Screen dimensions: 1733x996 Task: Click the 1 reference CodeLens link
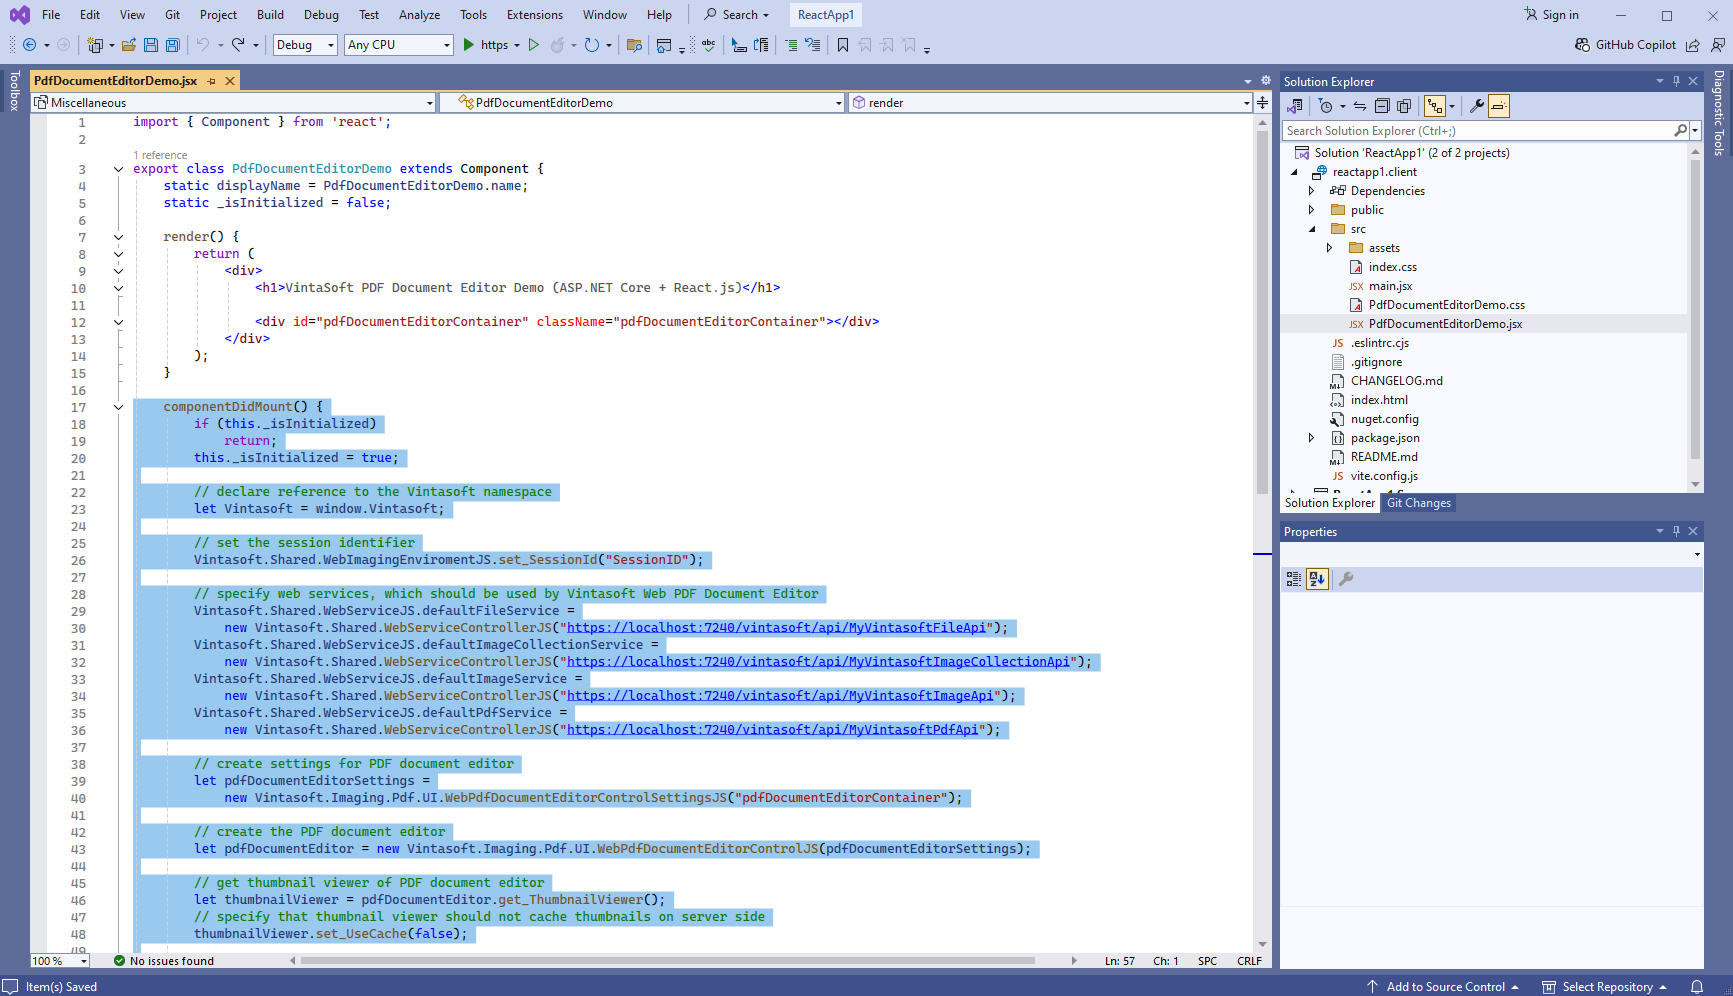click(160, 155)
